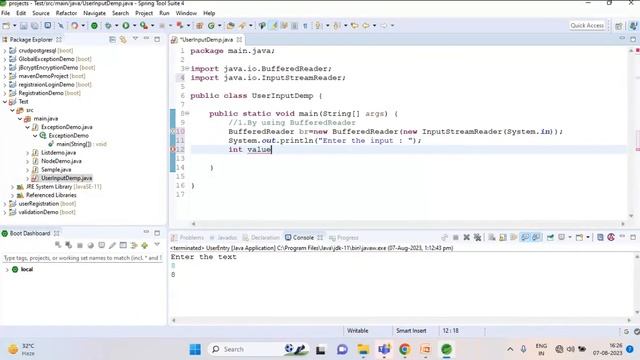Click the Debug bug icon in the toolbar
Viewport: 640px width, 360px height.
tap(108, 26)
